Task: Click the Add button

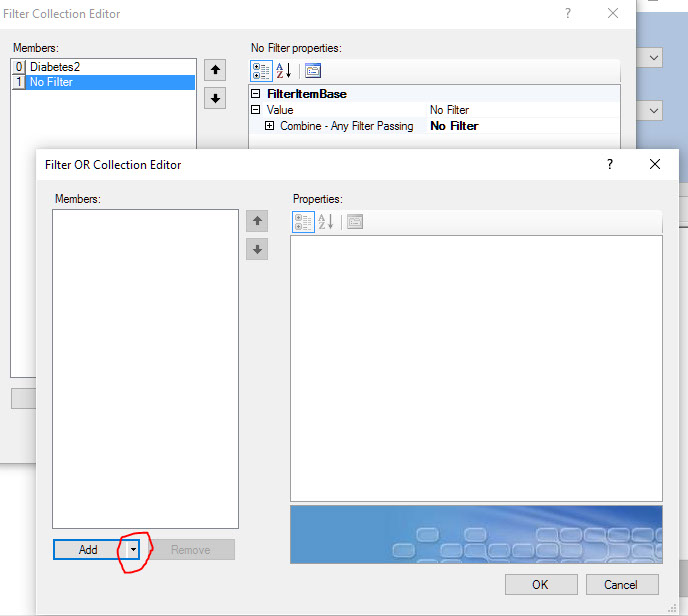Action: pyautogui.click(x=87, y=550)
